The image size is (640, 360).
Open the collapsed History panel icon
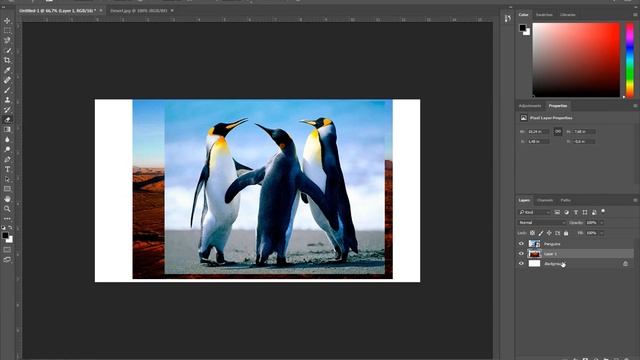[507, 18]
